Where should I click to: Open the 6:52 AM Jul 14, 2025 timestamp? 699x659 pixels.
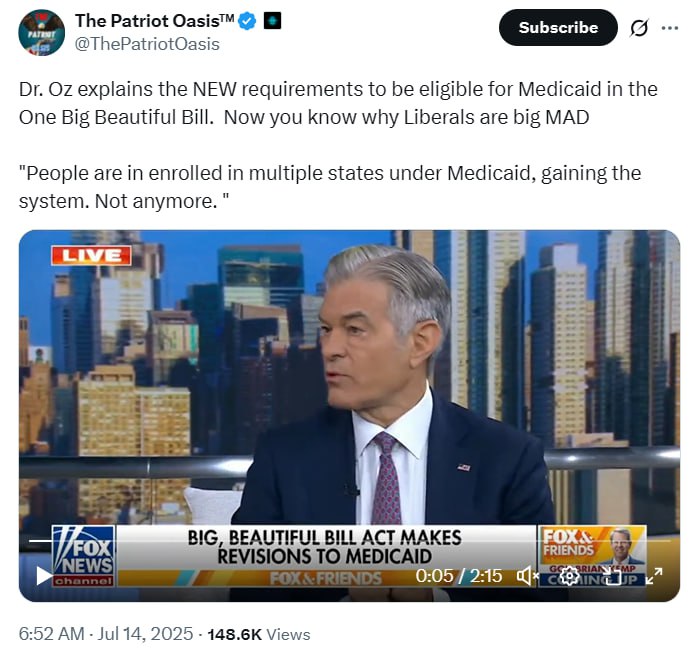point(106,634)
